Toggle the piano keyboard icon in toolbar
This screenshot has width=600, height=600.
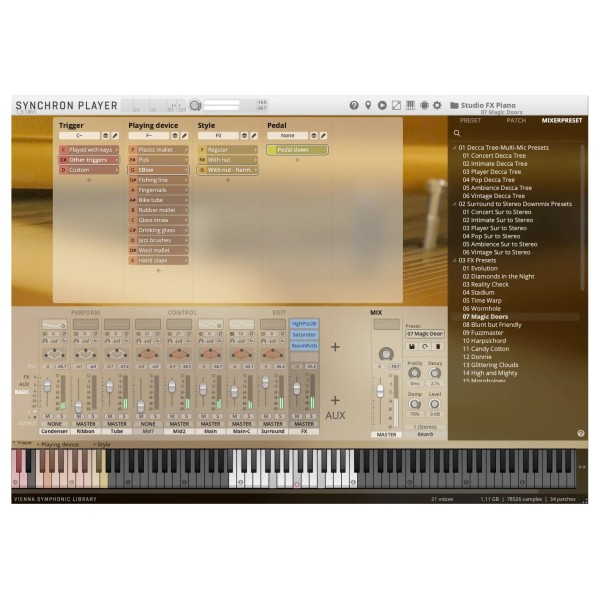tap(410, 105)
